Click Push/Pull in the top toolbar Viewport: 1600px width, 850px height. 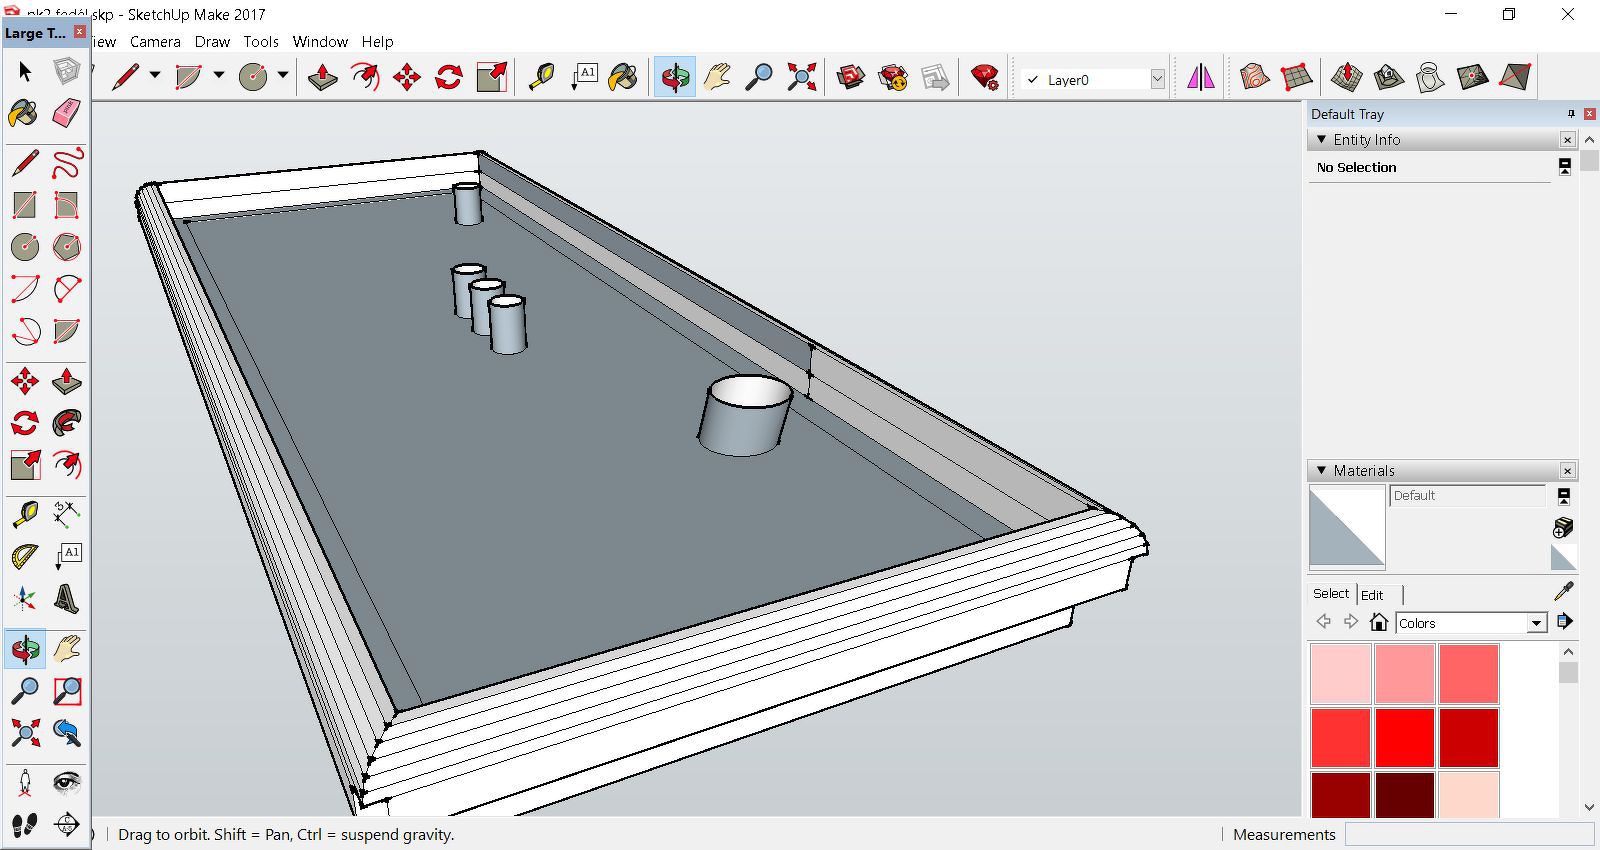tap(323, 77)
